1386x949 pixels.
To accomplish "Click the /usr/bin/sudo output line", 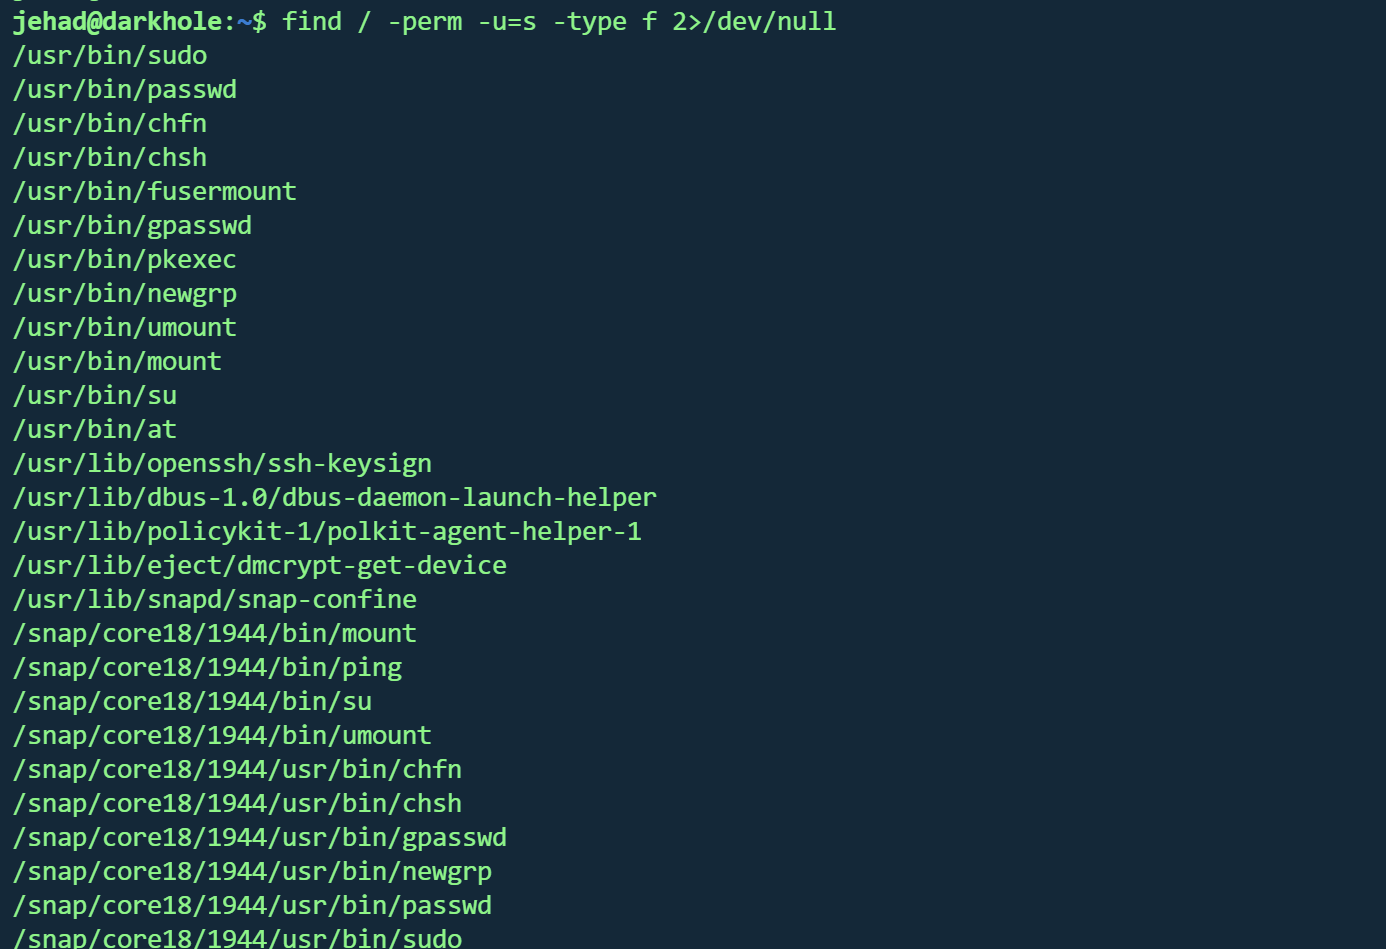I will (x=110, y=55).
